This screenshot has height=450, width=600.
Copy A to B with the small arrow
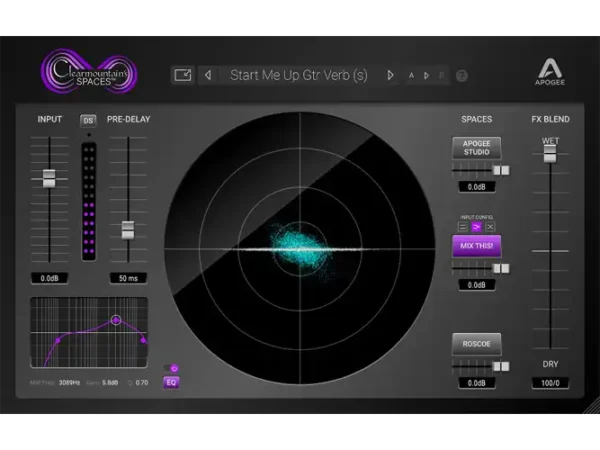426,75
